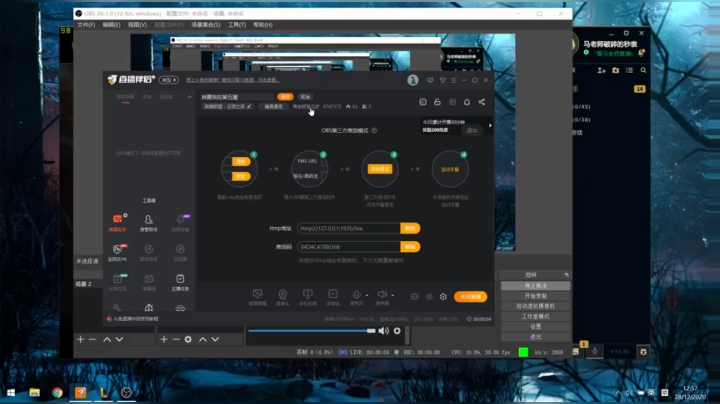Open the 编辑(E) menu in OBS
Image resolution: width=720 pixels, height=404 pixels.
click(x=111, y=25)
